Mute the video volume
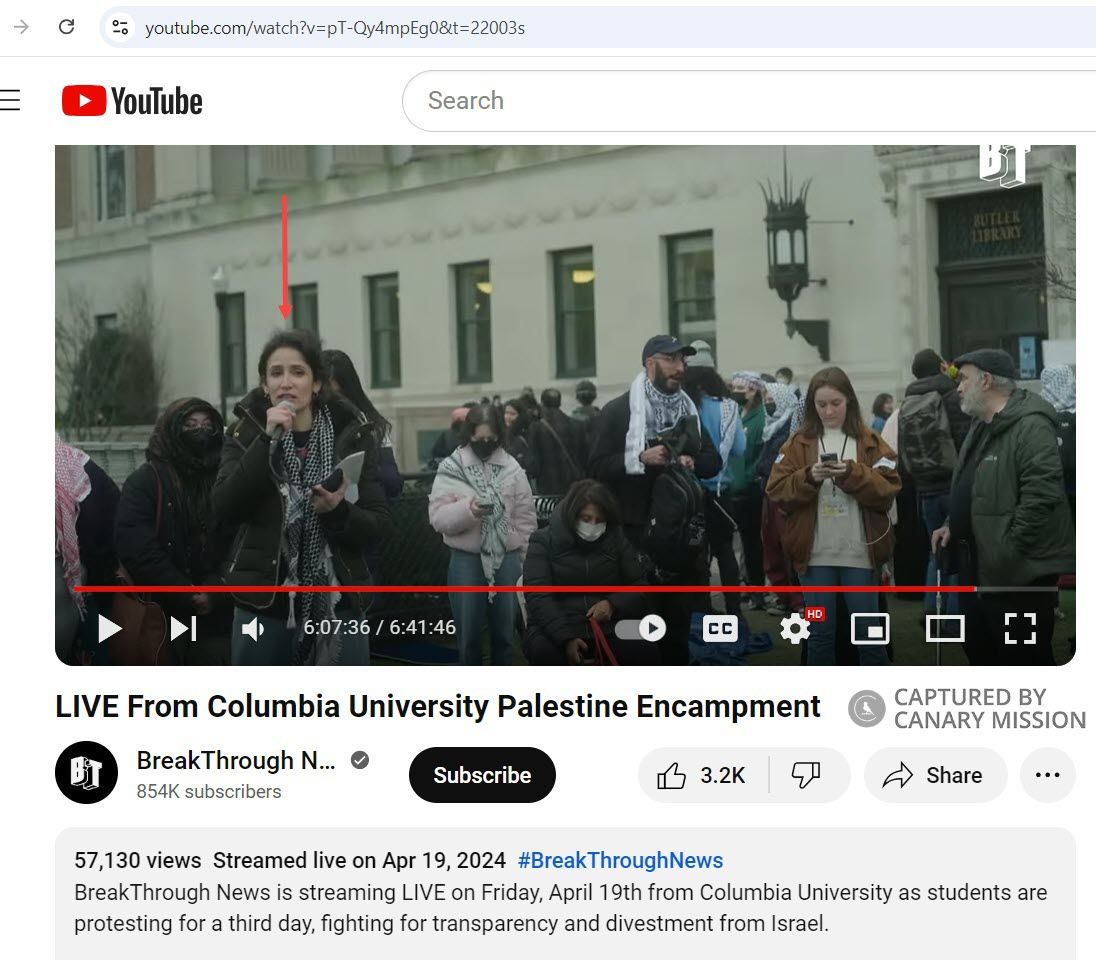Image resolution: width=1096 pixels, height=960 pixels. pyautogui.click(x=251, y=628)
